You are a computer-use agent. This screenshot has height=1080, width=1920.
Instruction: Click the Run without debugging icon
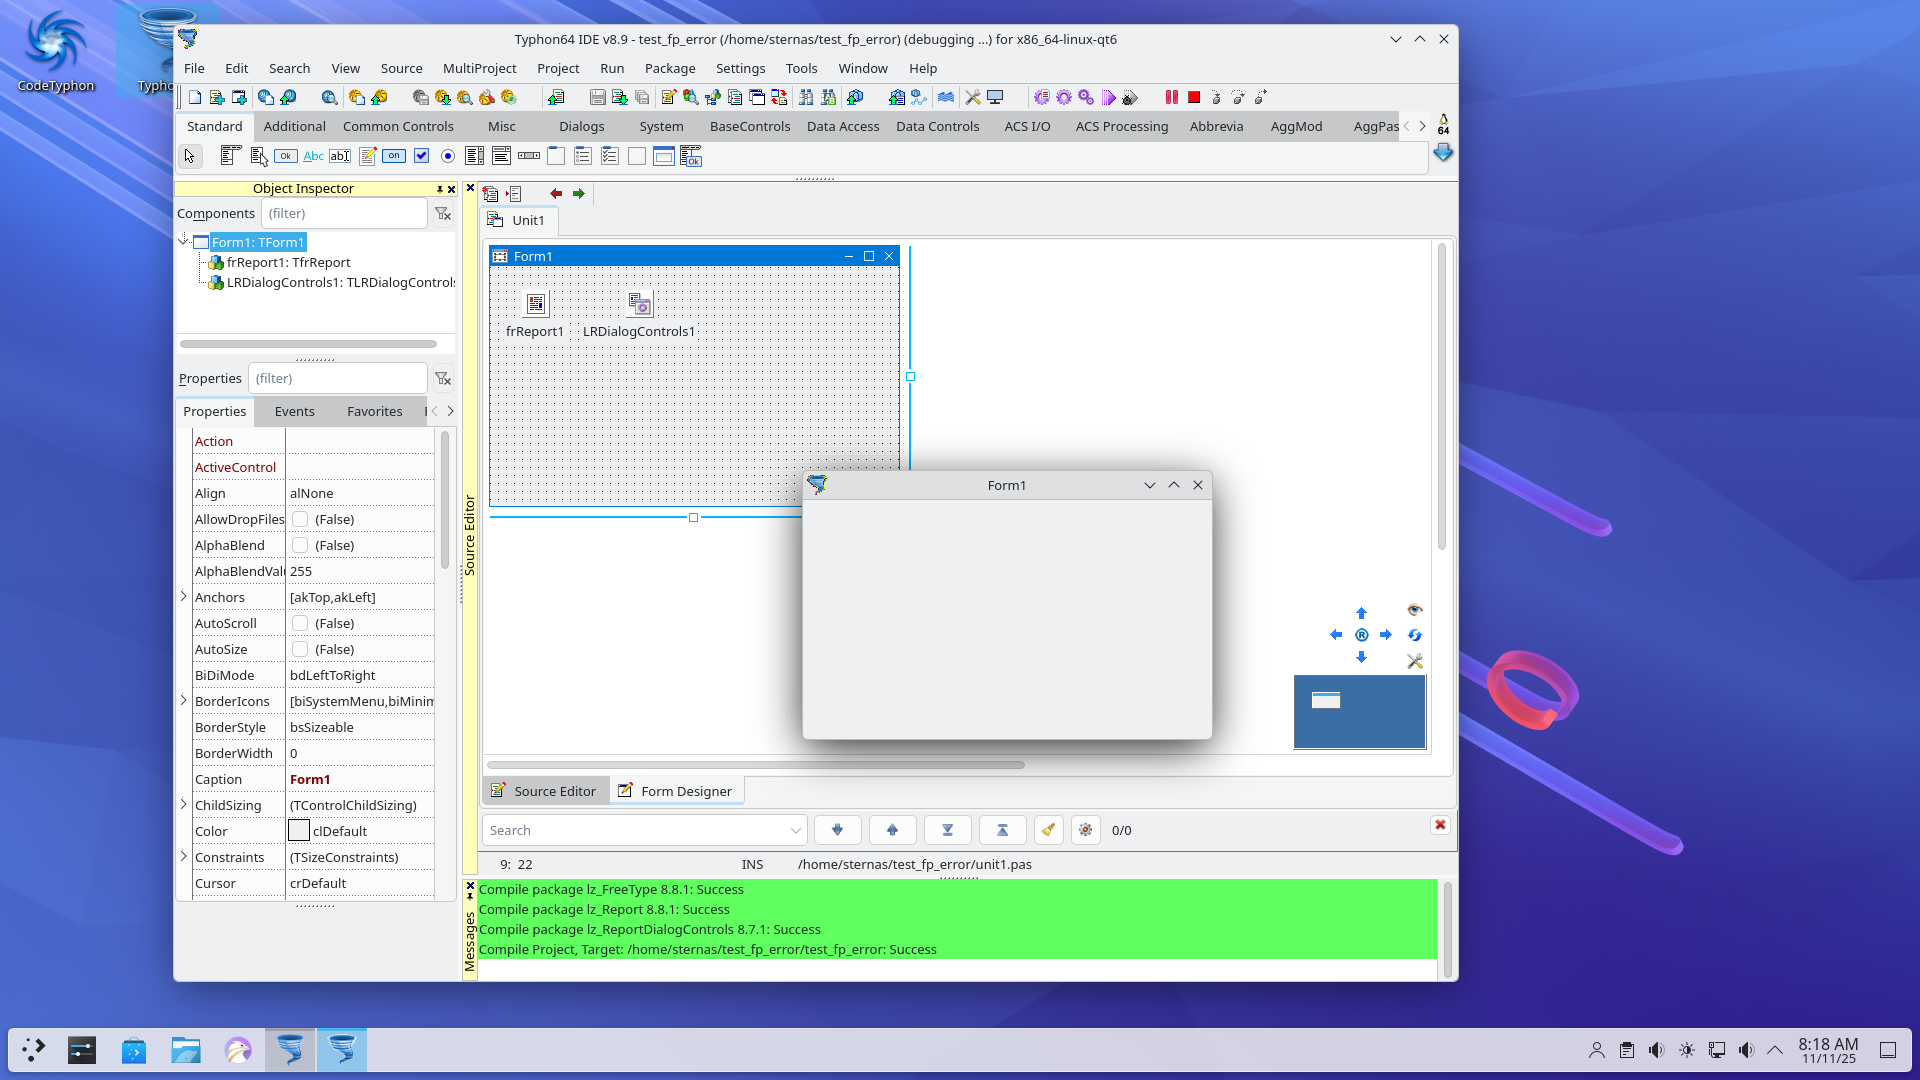coord(1108,97)
